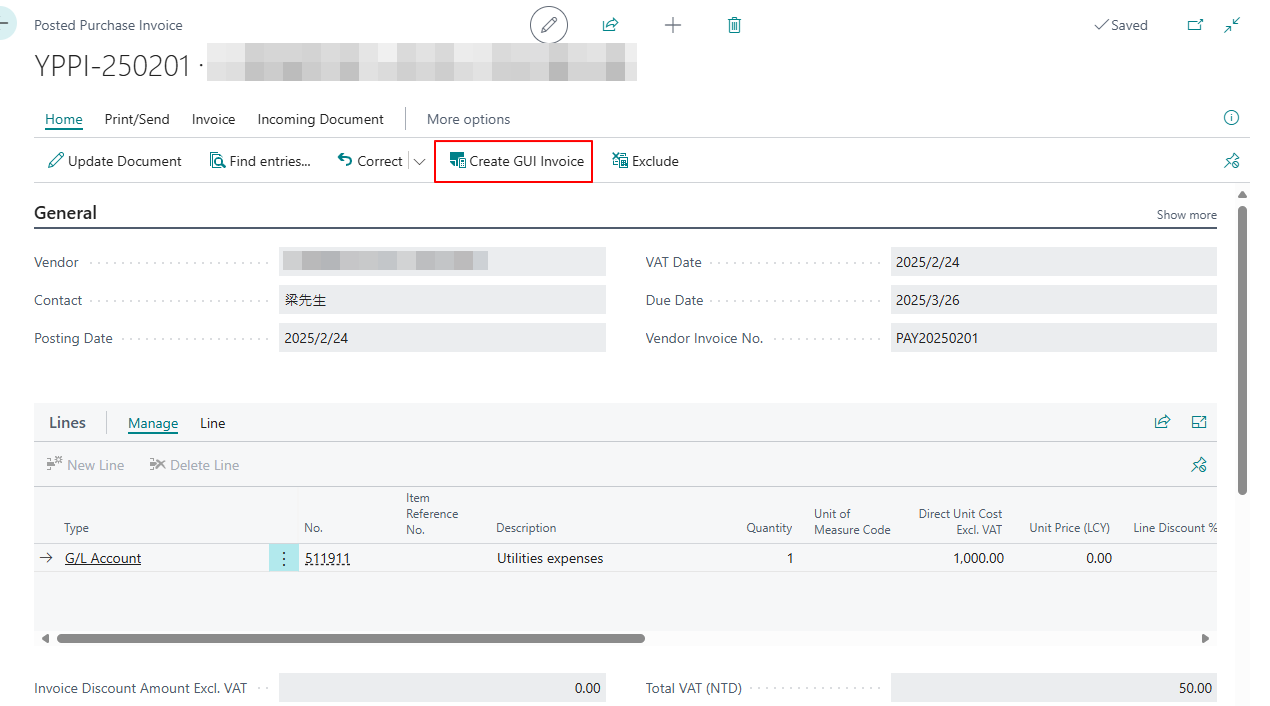This screenshot has width=1270, height=706.
Task: Collapse the page with the arrows icon
Action: [x=1232, y=25]
